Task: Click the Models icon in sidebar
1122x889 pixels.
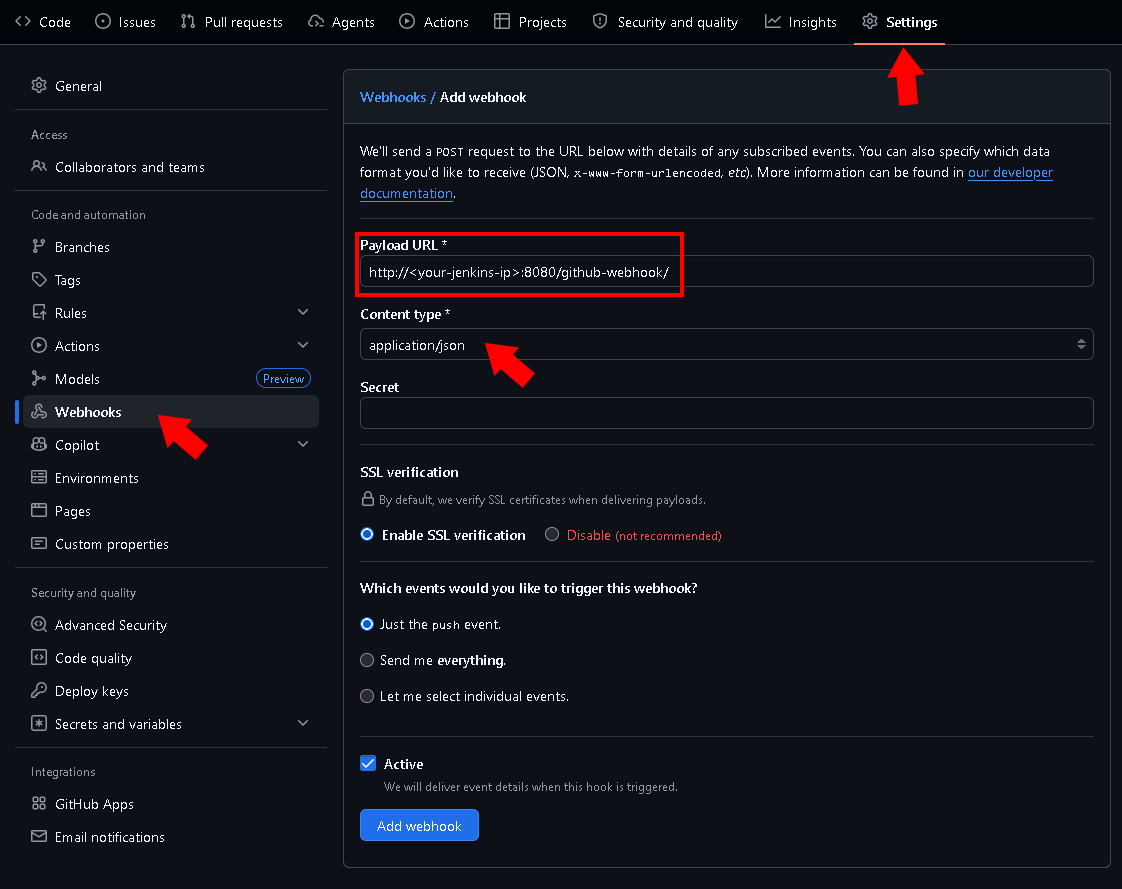Action: coord(39,379)
